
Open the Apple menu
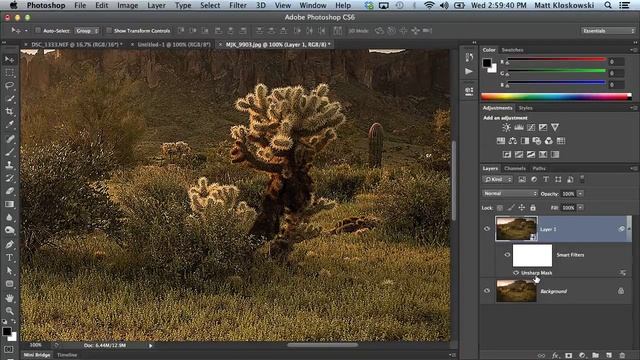(13, 5)
